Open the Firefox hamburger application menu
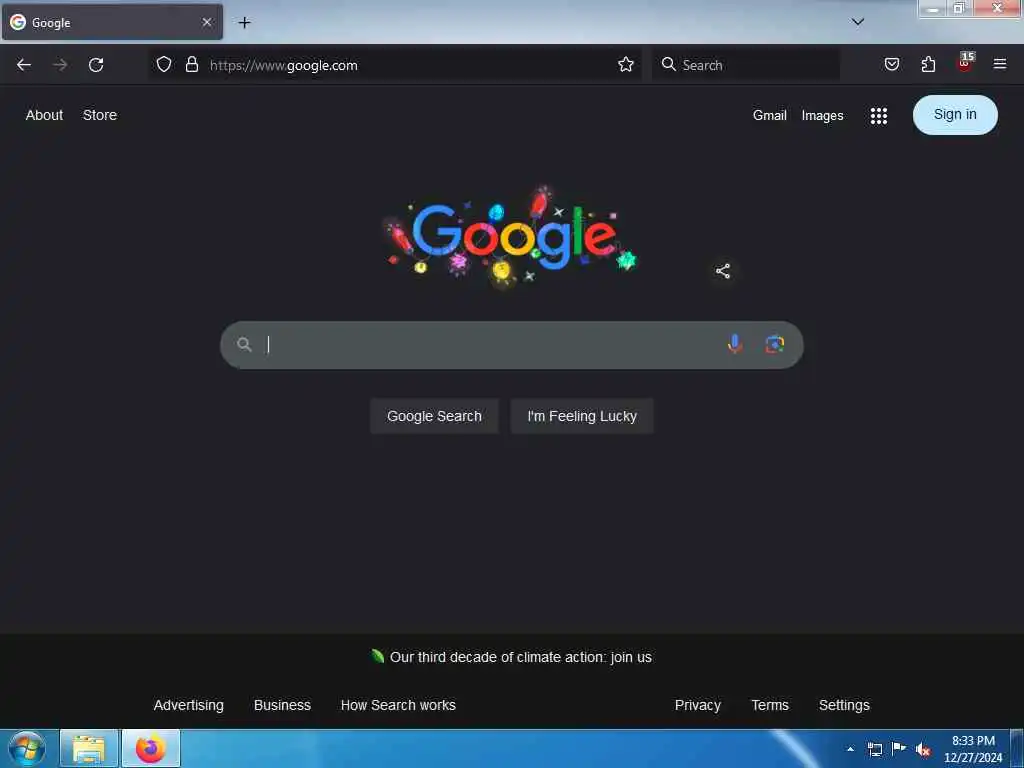Screen dimensions: 1024x768 (1000, 64)
